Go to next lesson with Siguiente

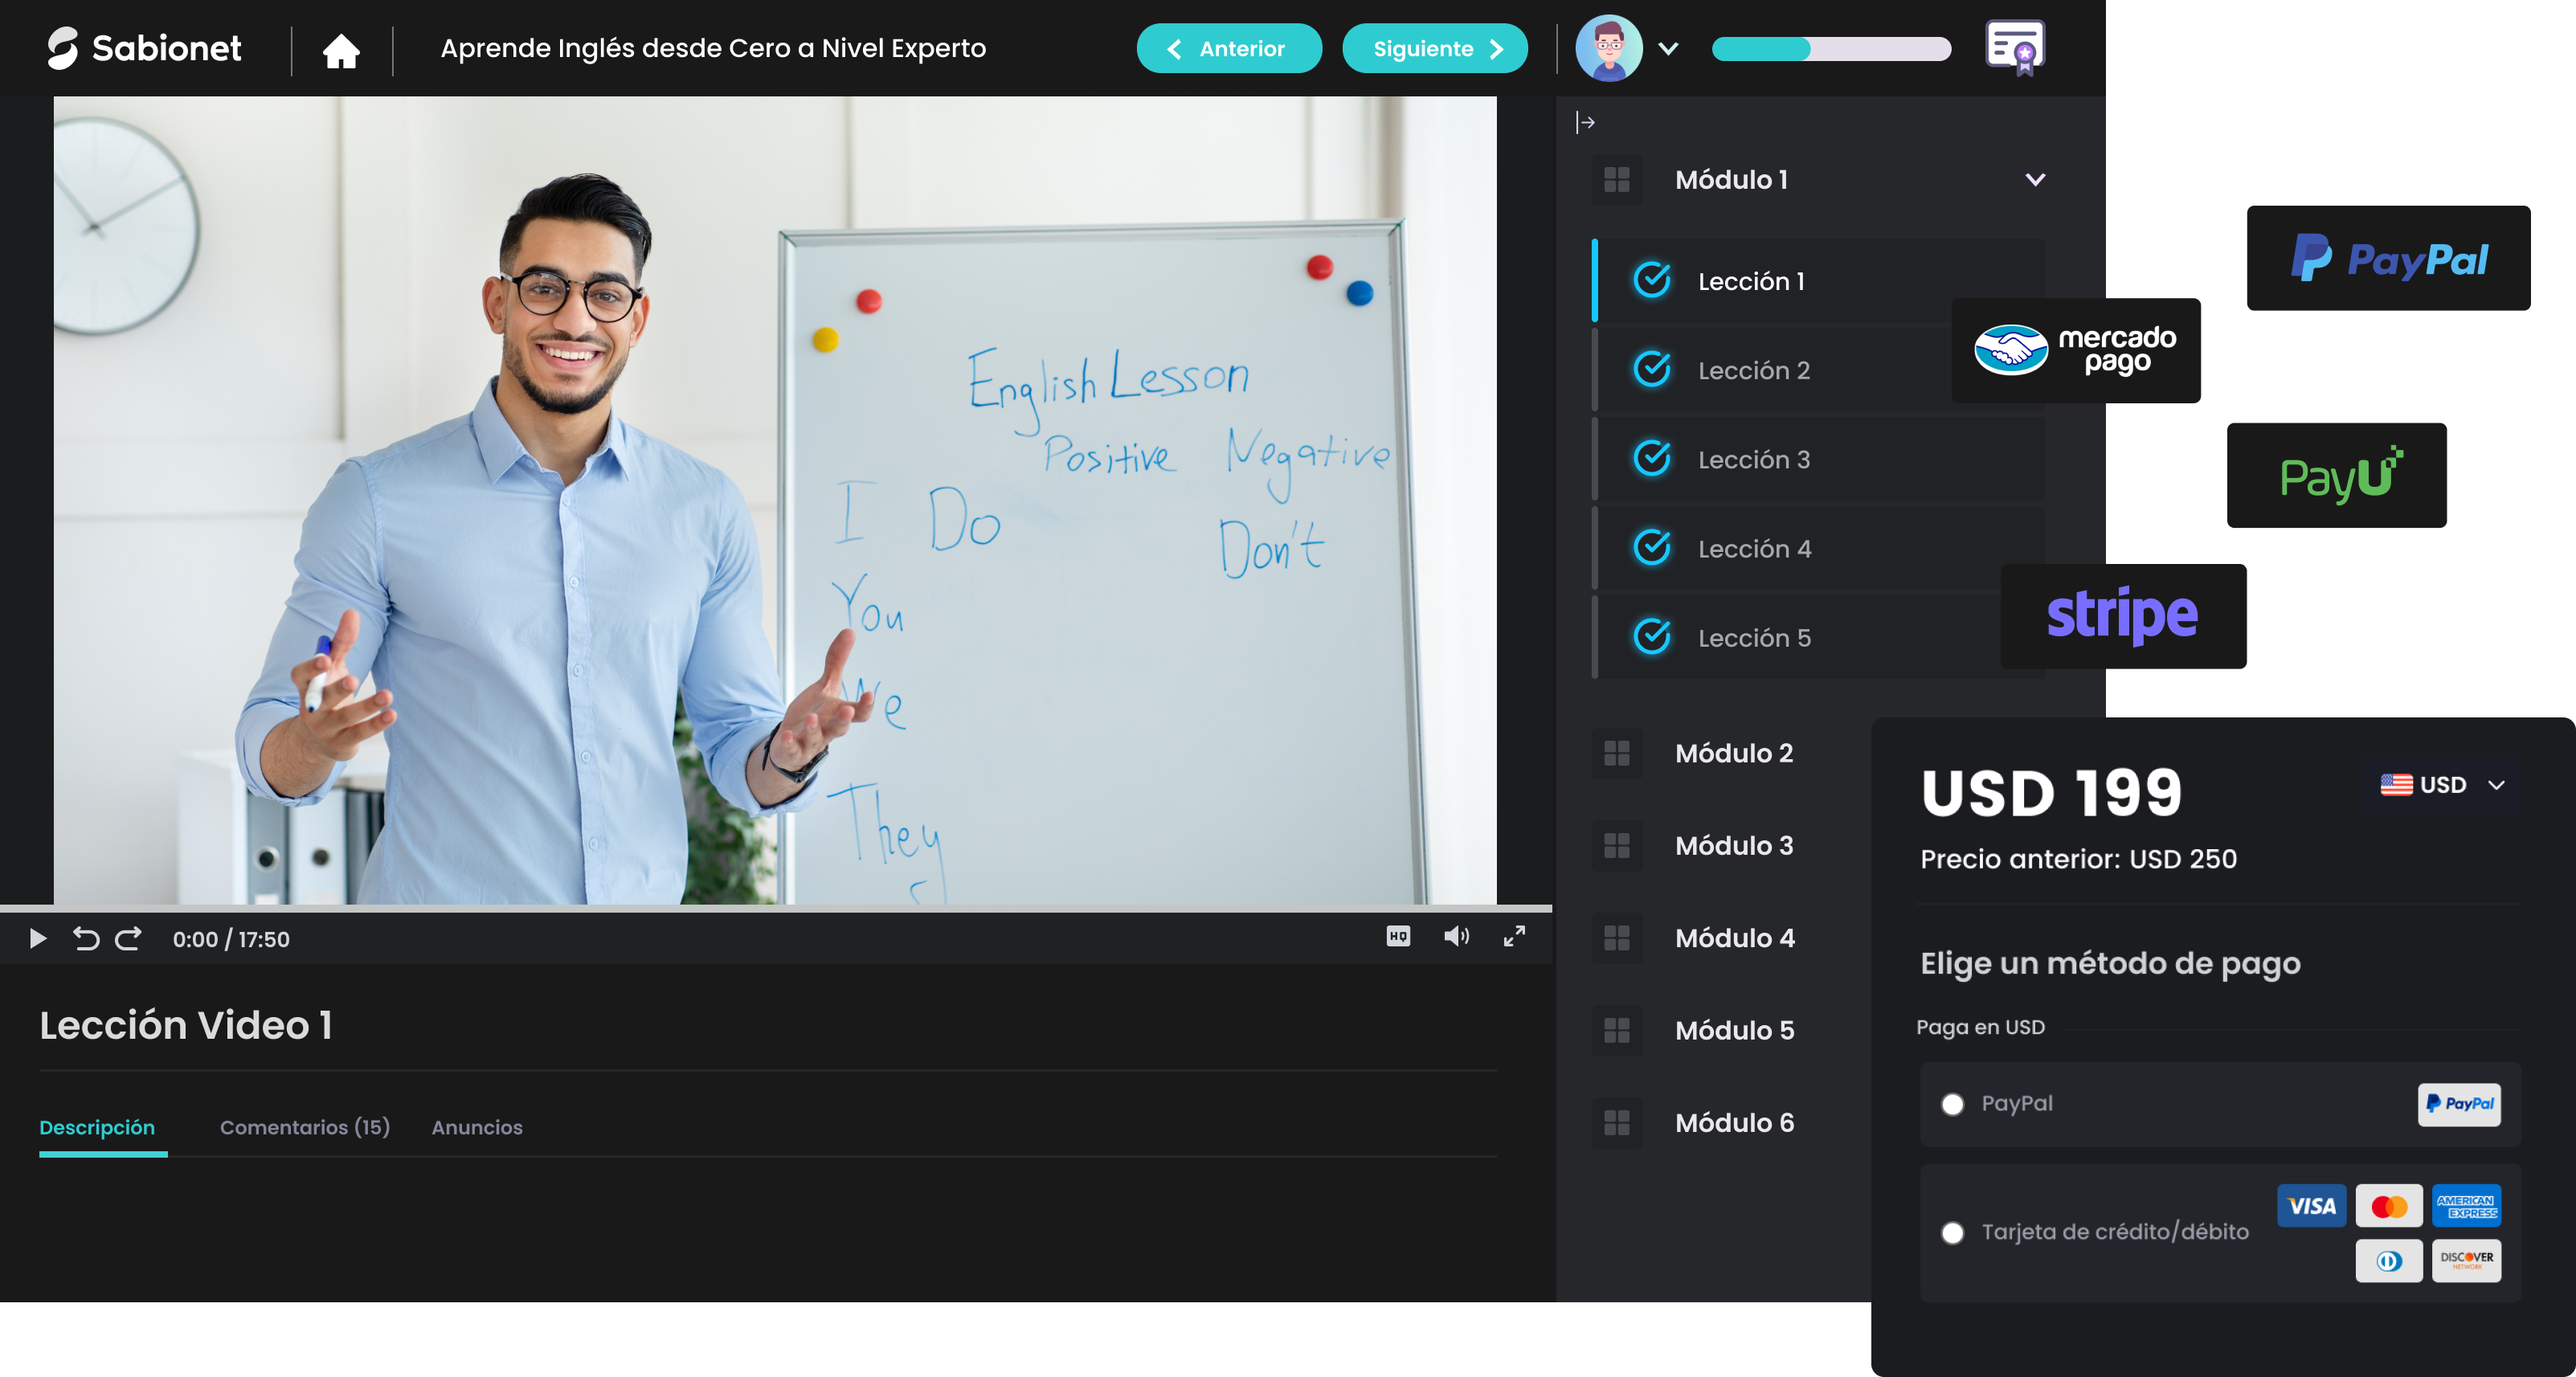pos(1435,48)
